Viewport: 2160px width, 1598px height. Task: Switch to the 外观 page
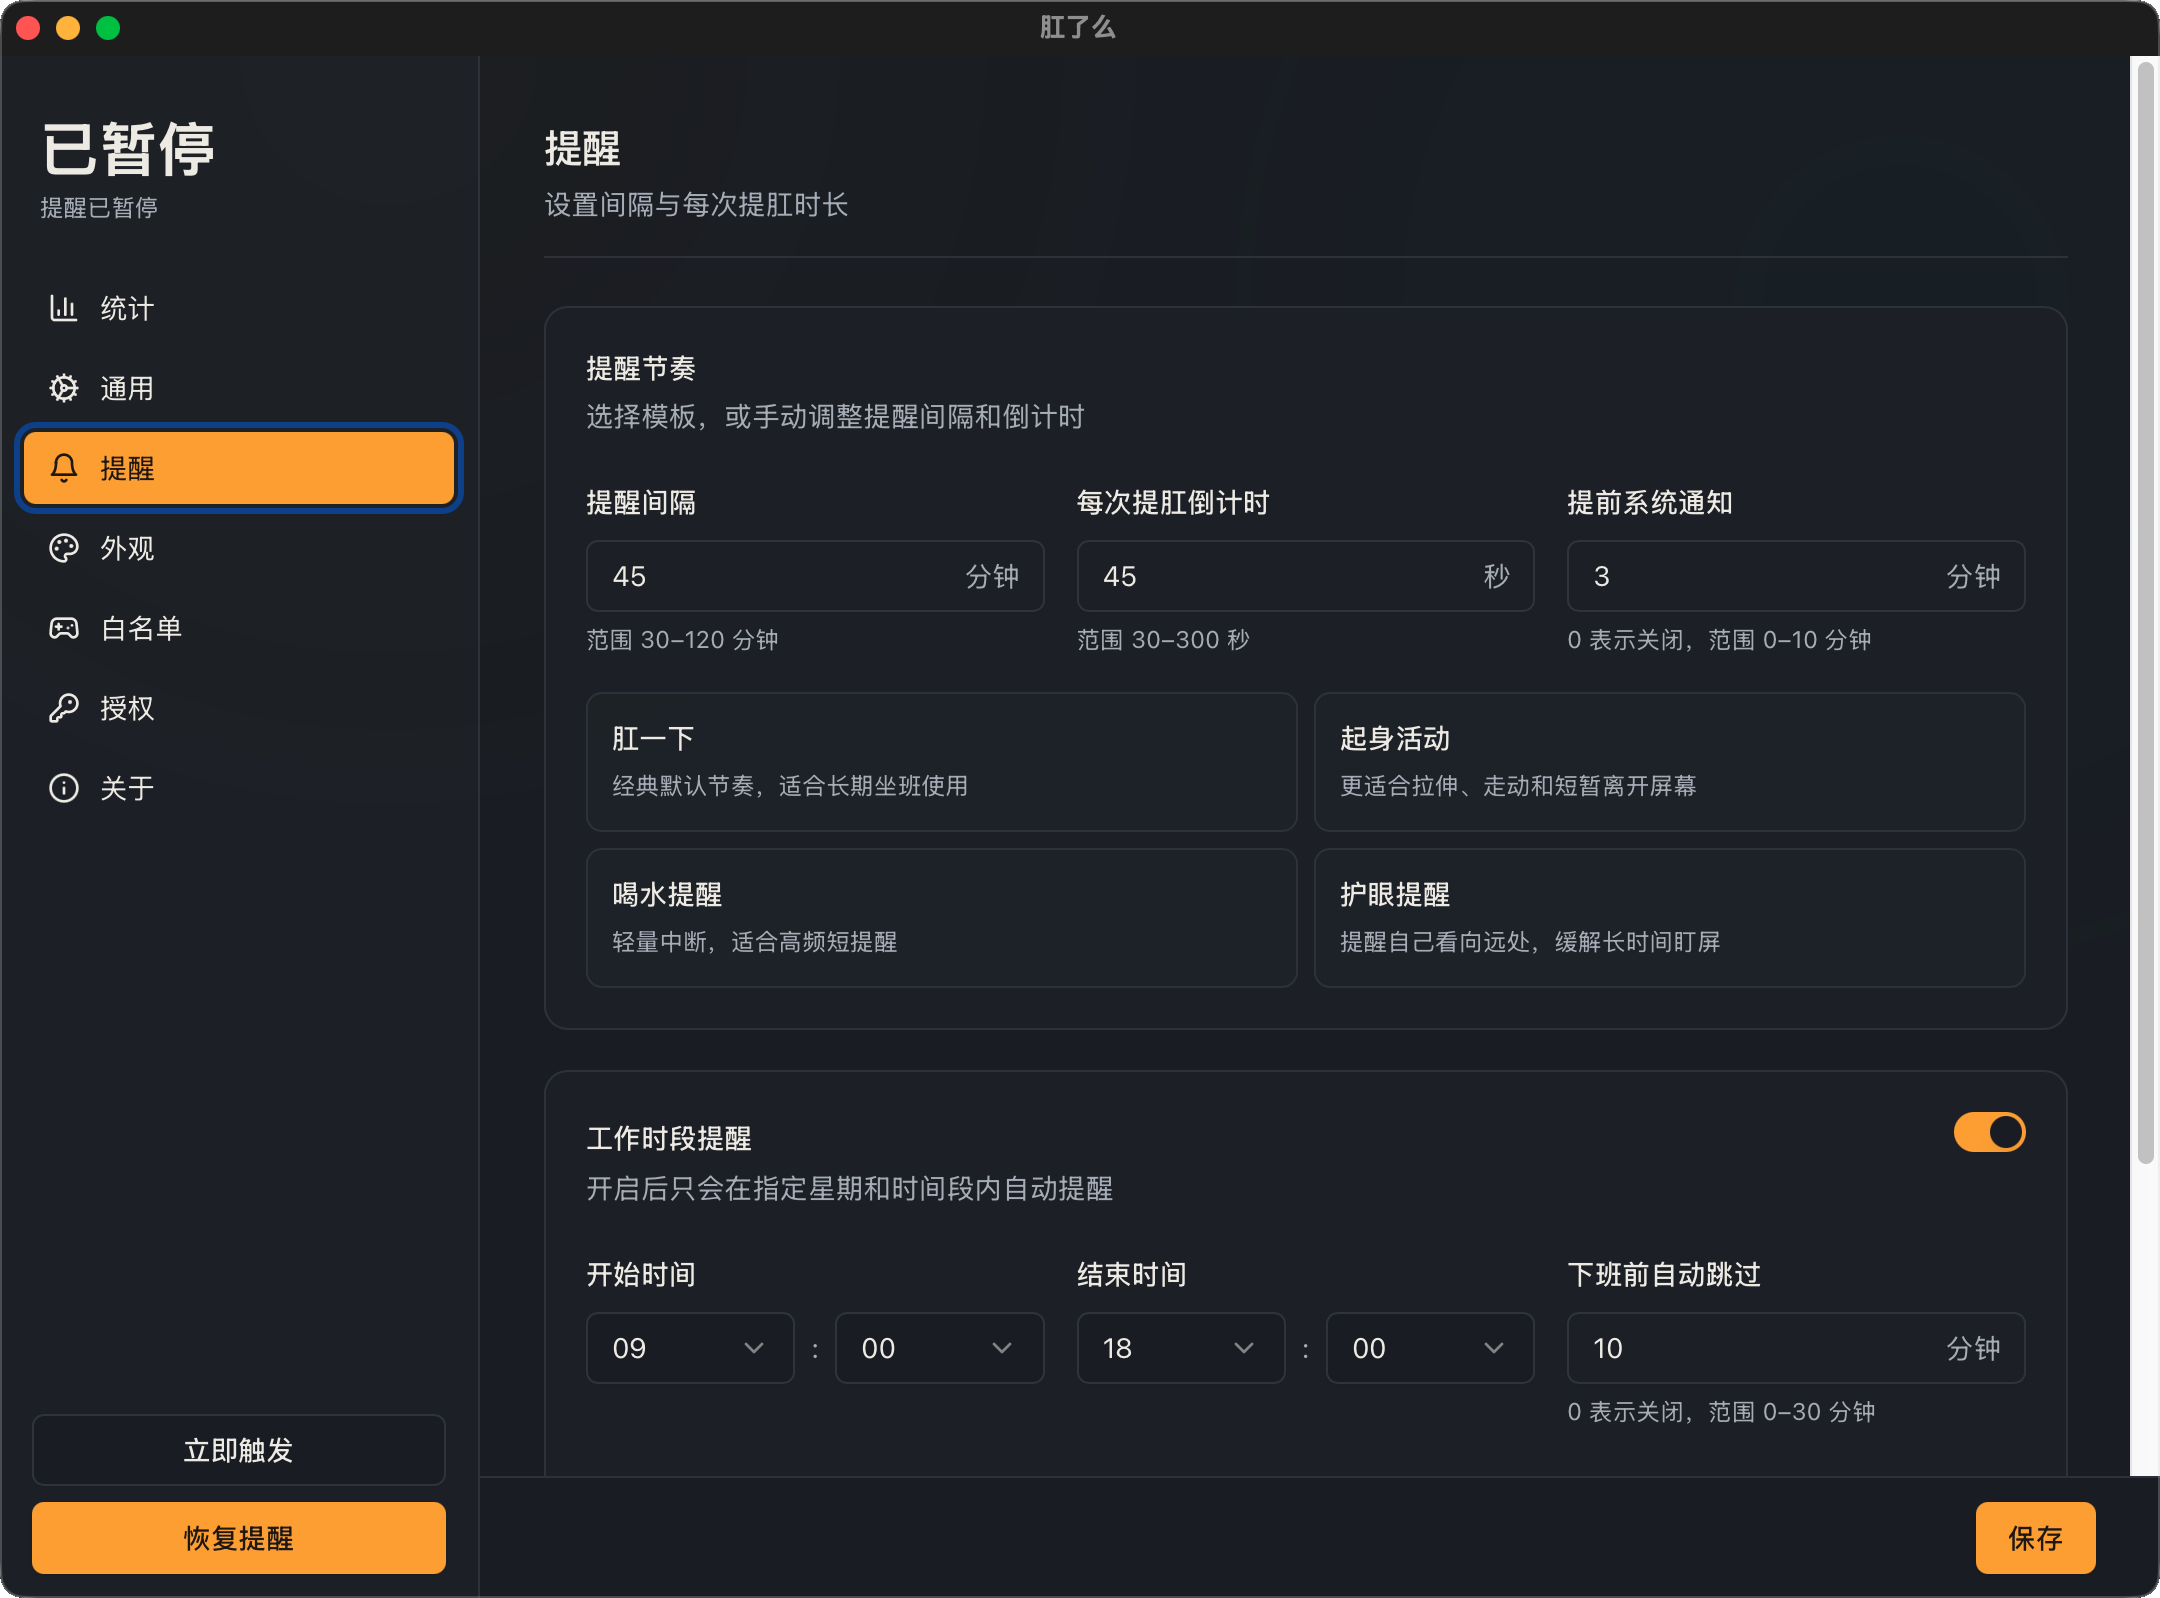(x=239, y=548)
